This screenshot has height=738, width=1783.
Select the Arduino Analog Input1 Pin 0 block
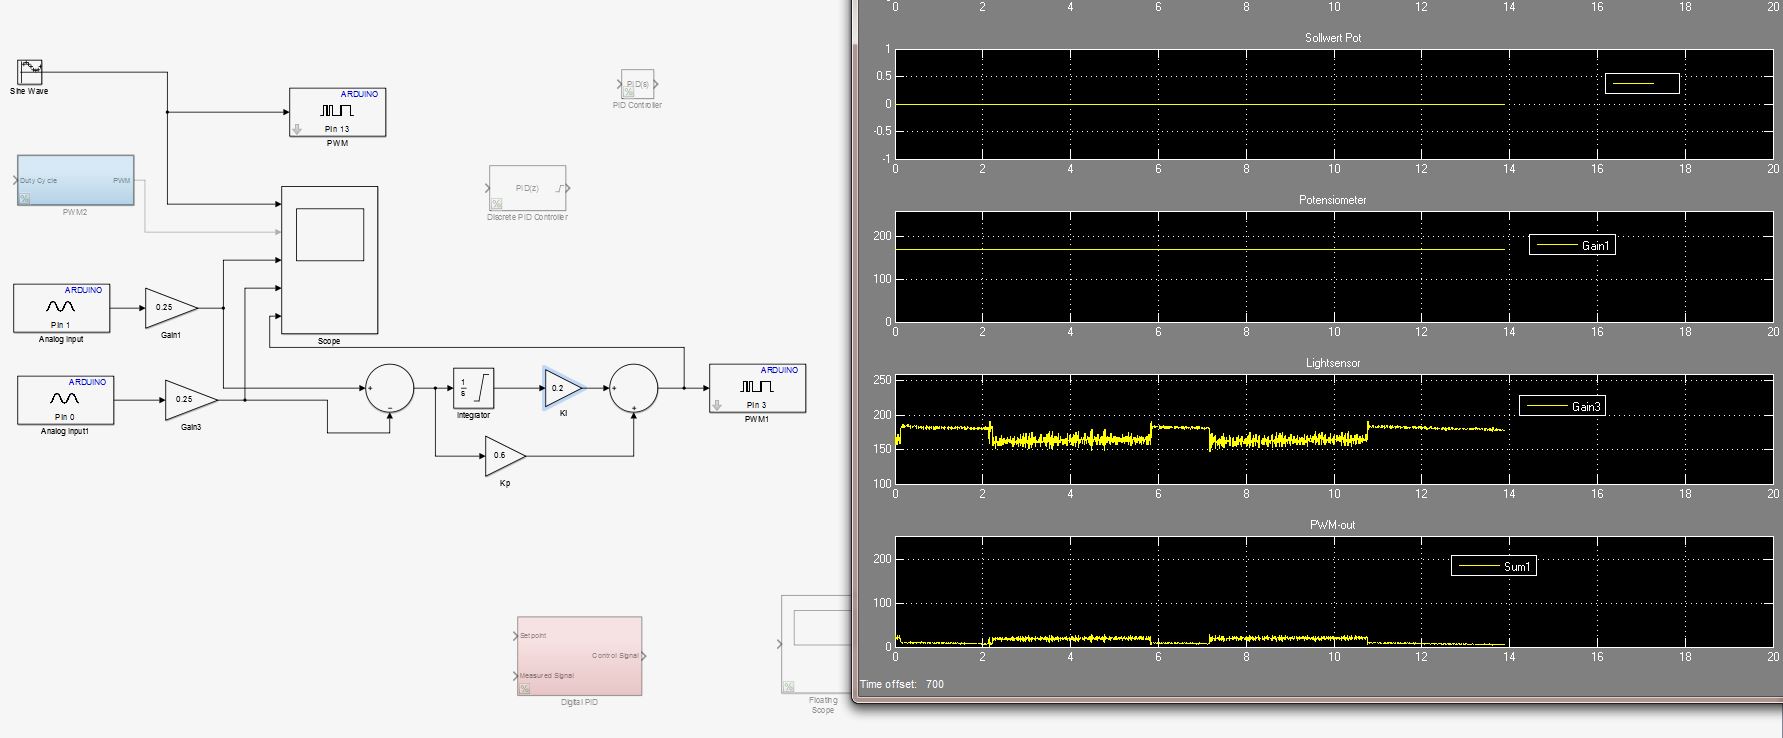pyautogui.click(x=65, y=400)
